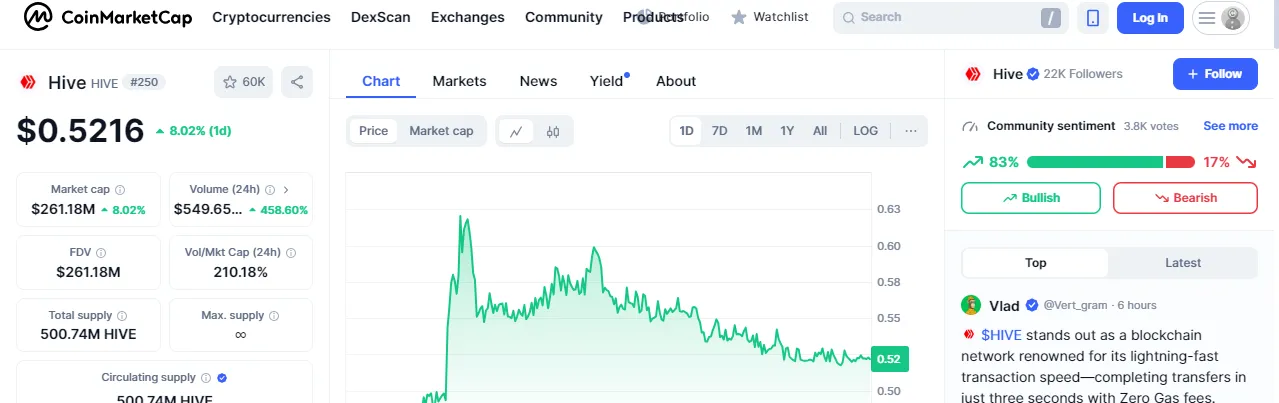Click the Market cap info icon
Screen dimensions: 1279x403
point(120,189)
